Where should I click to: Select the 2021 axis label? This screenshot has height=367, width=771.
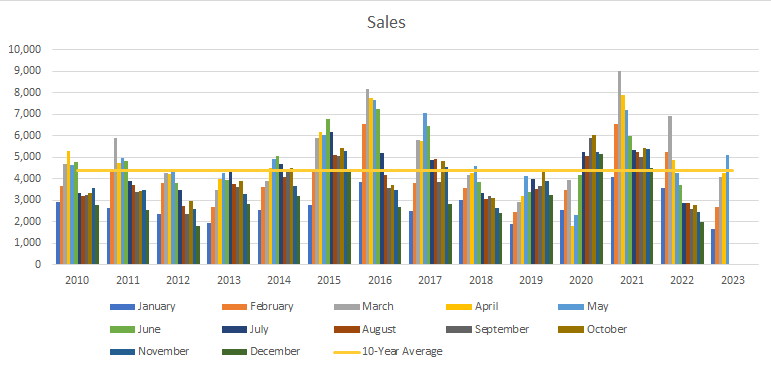pyautogui.click(x=631, y=280)
